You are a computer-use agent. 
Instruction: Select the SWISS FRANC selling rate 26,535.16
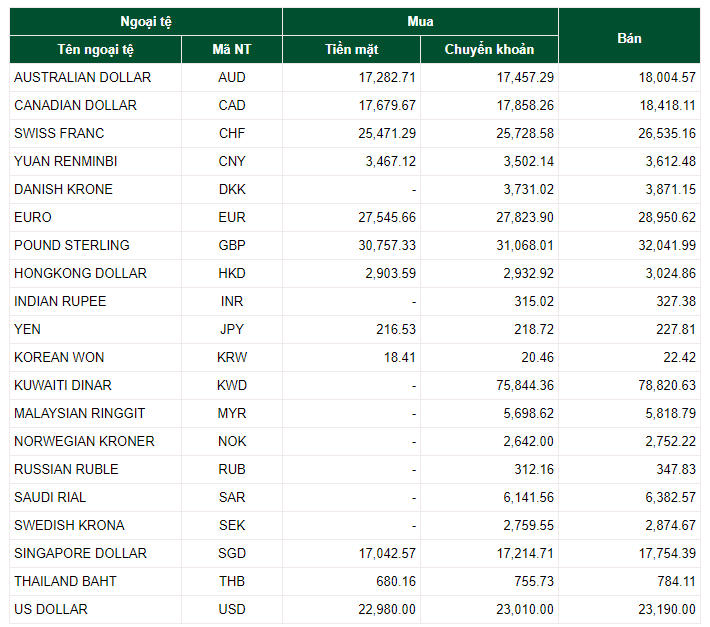[663, 133]
